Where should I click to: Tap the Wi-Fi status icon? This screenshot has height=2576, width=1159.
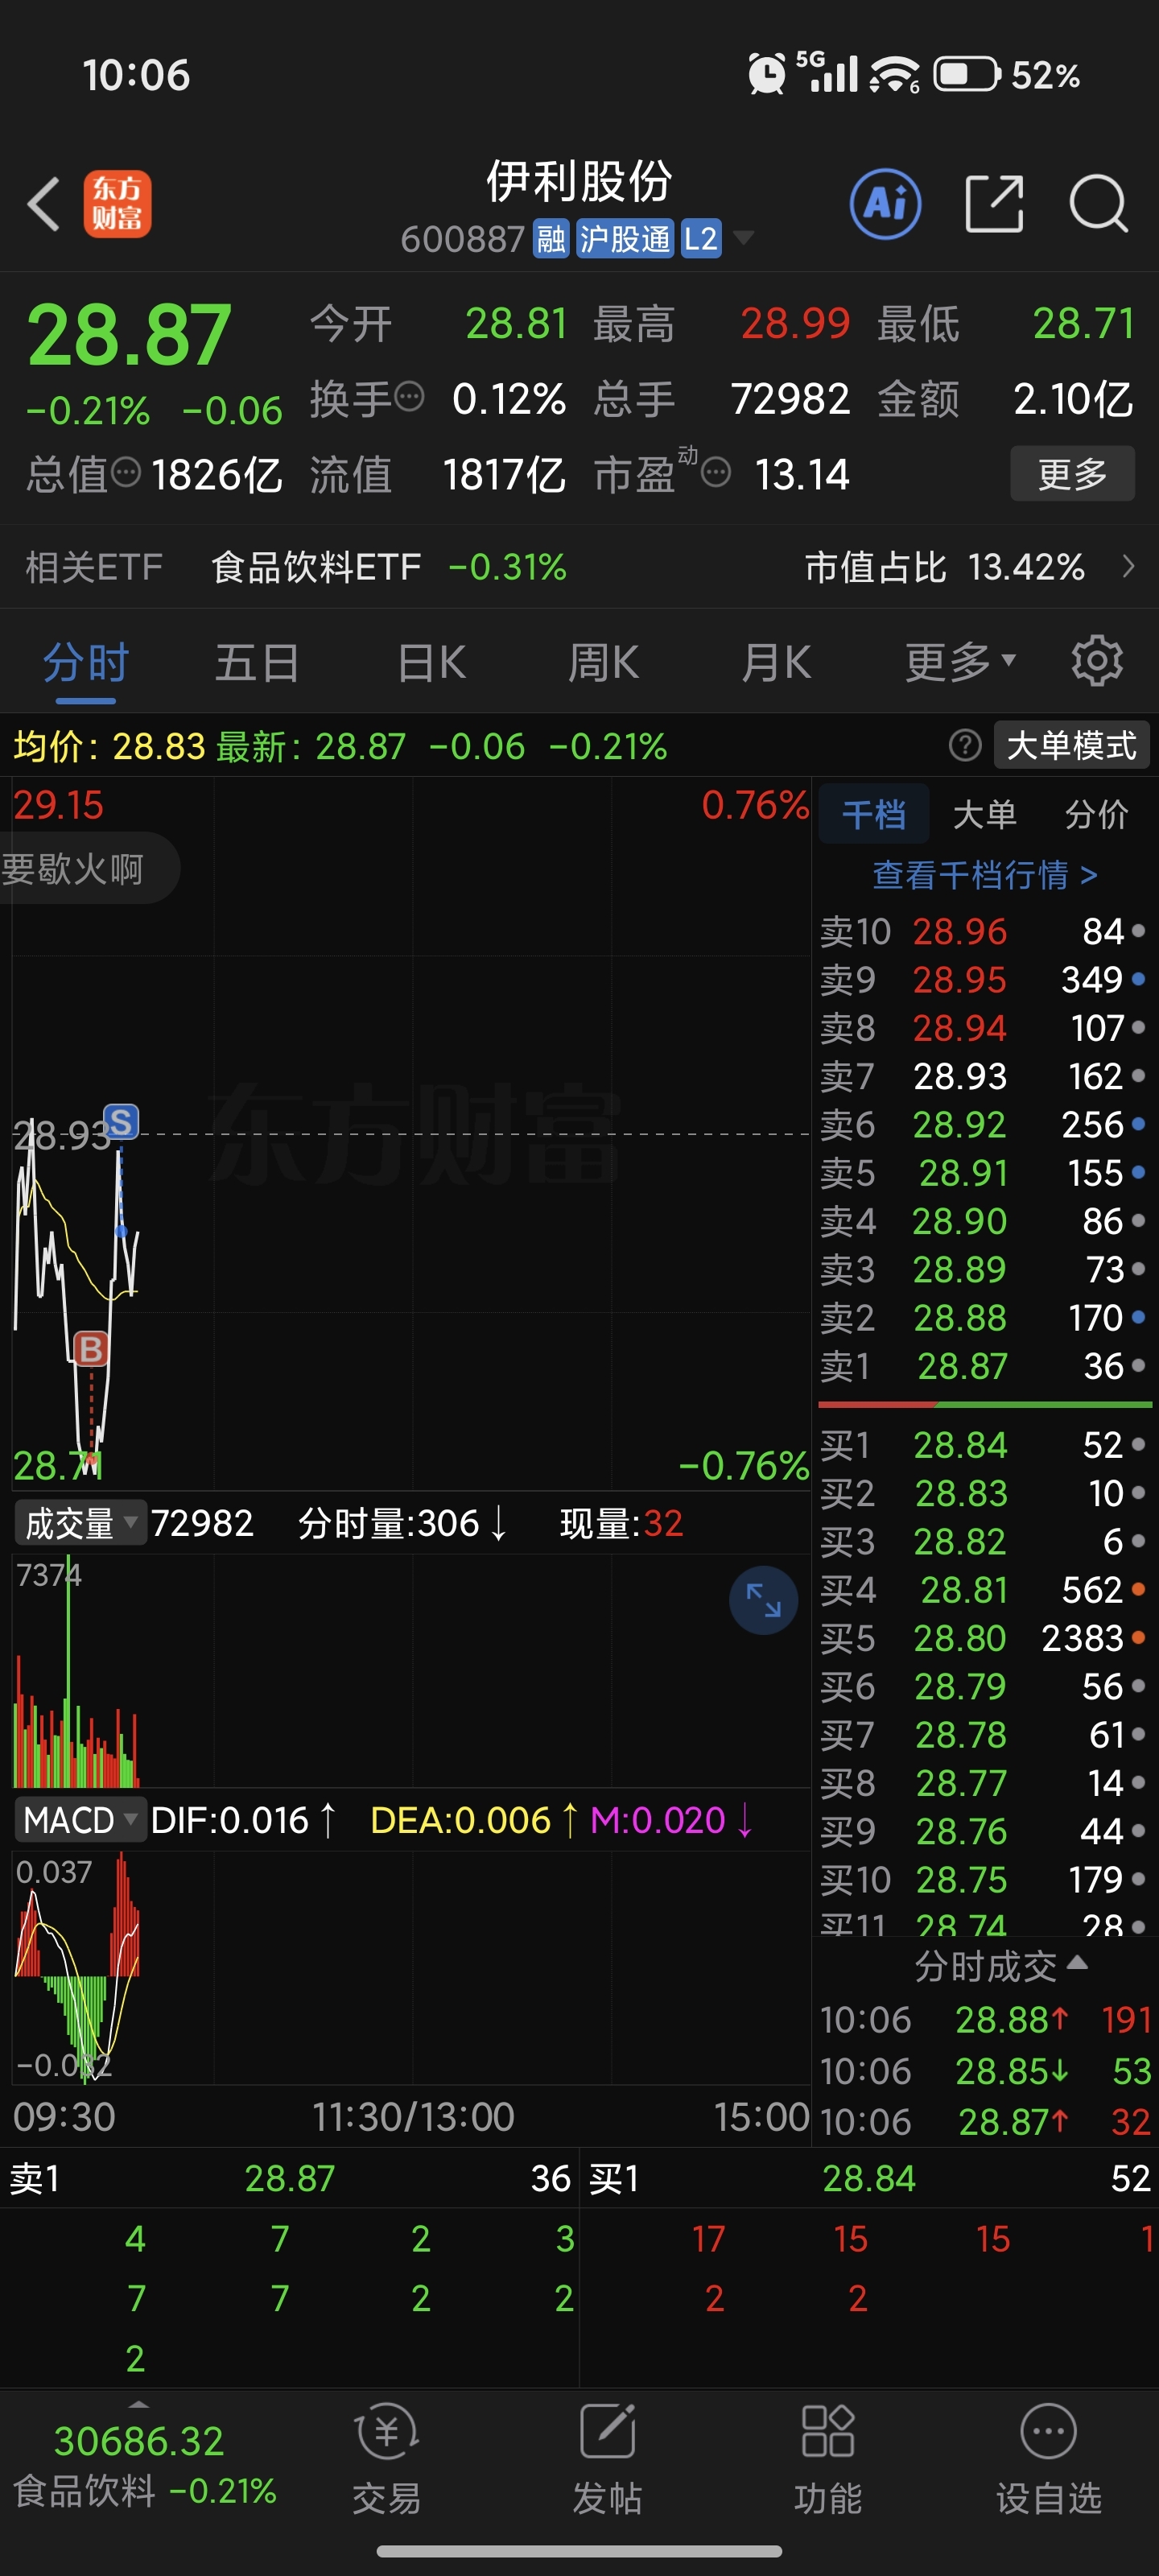coord(894,74)
